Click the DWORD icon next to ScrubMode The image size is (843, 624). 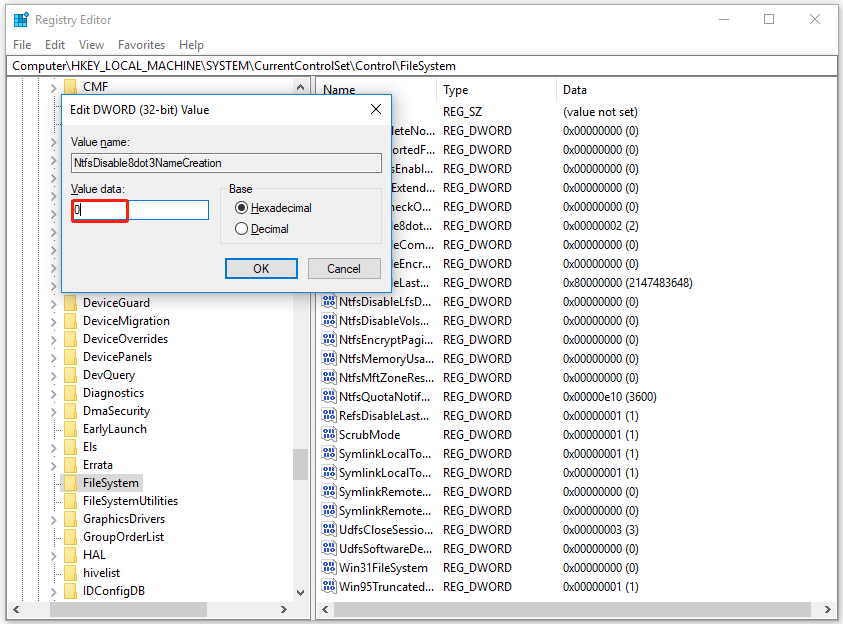pos(329,435)
